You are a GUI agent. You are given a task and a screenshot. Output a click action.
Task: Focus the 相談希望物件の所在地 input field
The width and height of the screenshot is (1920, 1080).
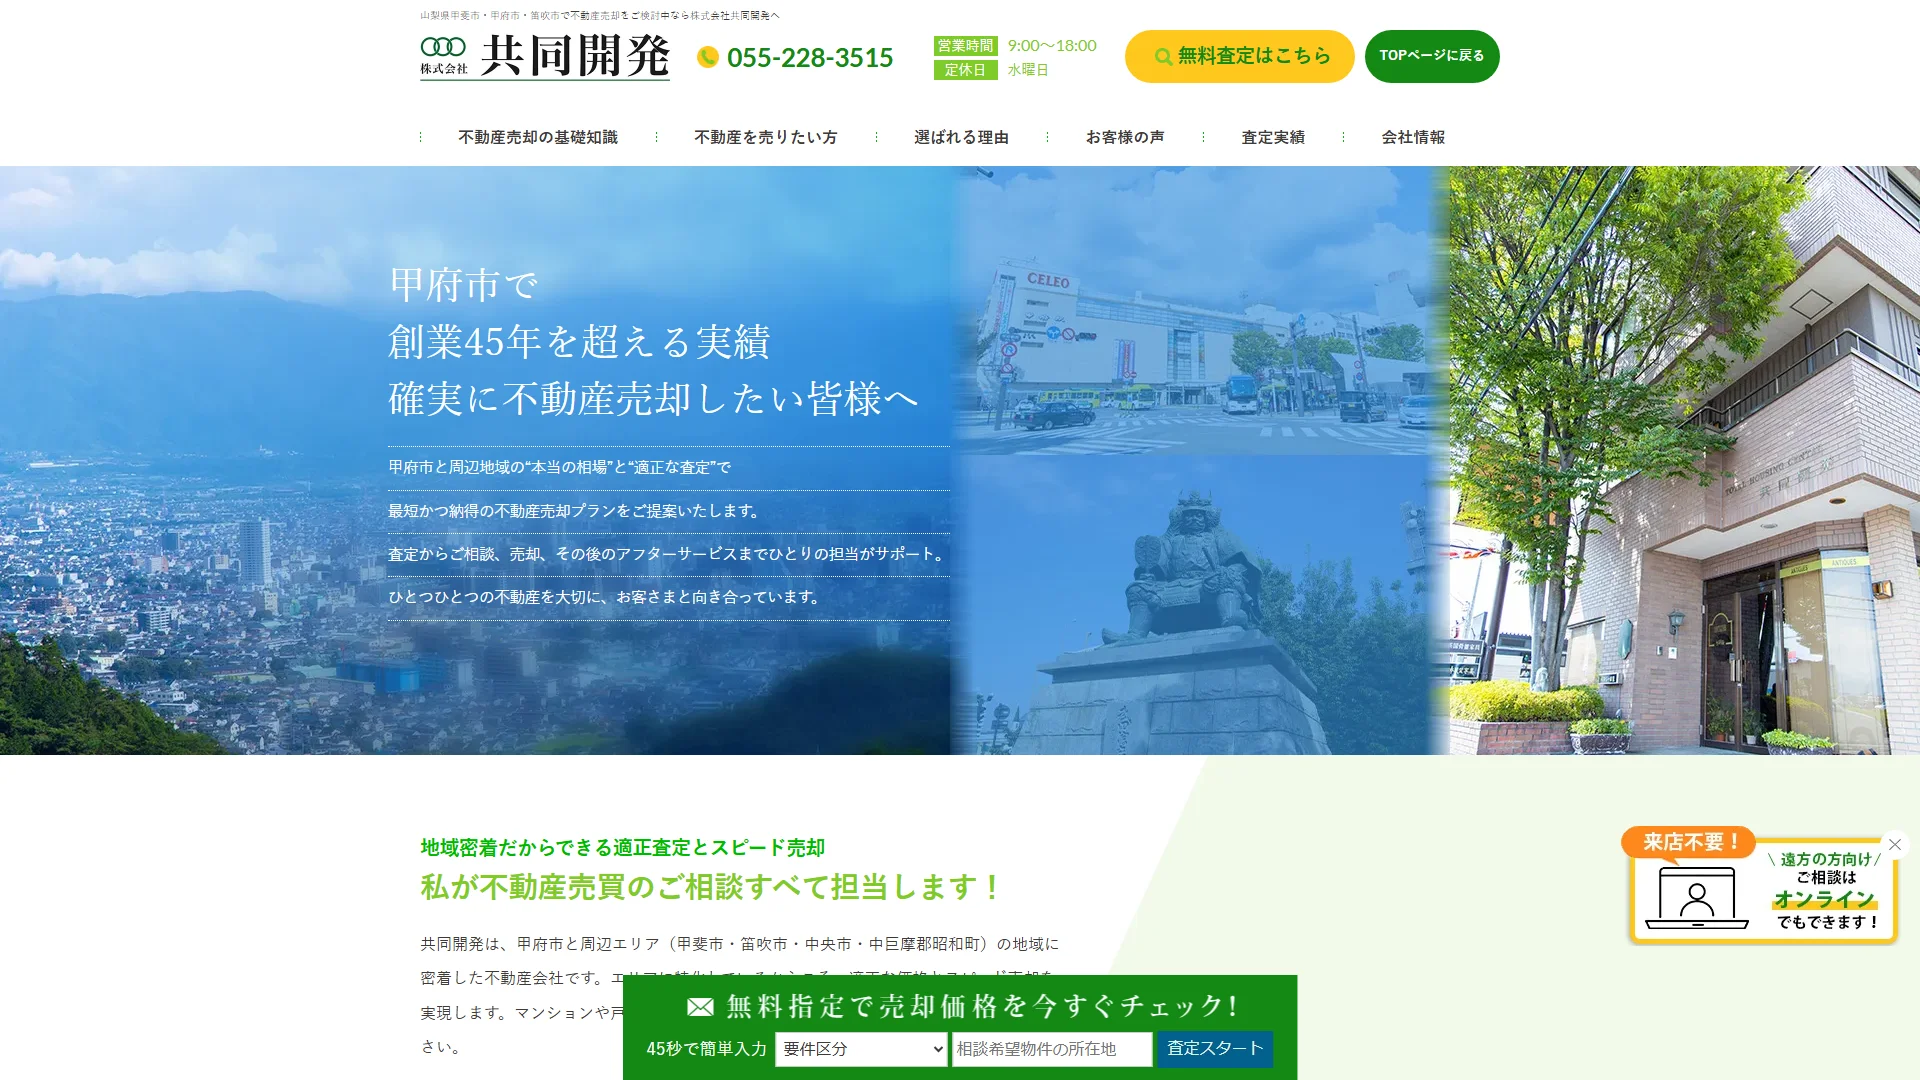pyautogui.click(x=1052, y=1049)
